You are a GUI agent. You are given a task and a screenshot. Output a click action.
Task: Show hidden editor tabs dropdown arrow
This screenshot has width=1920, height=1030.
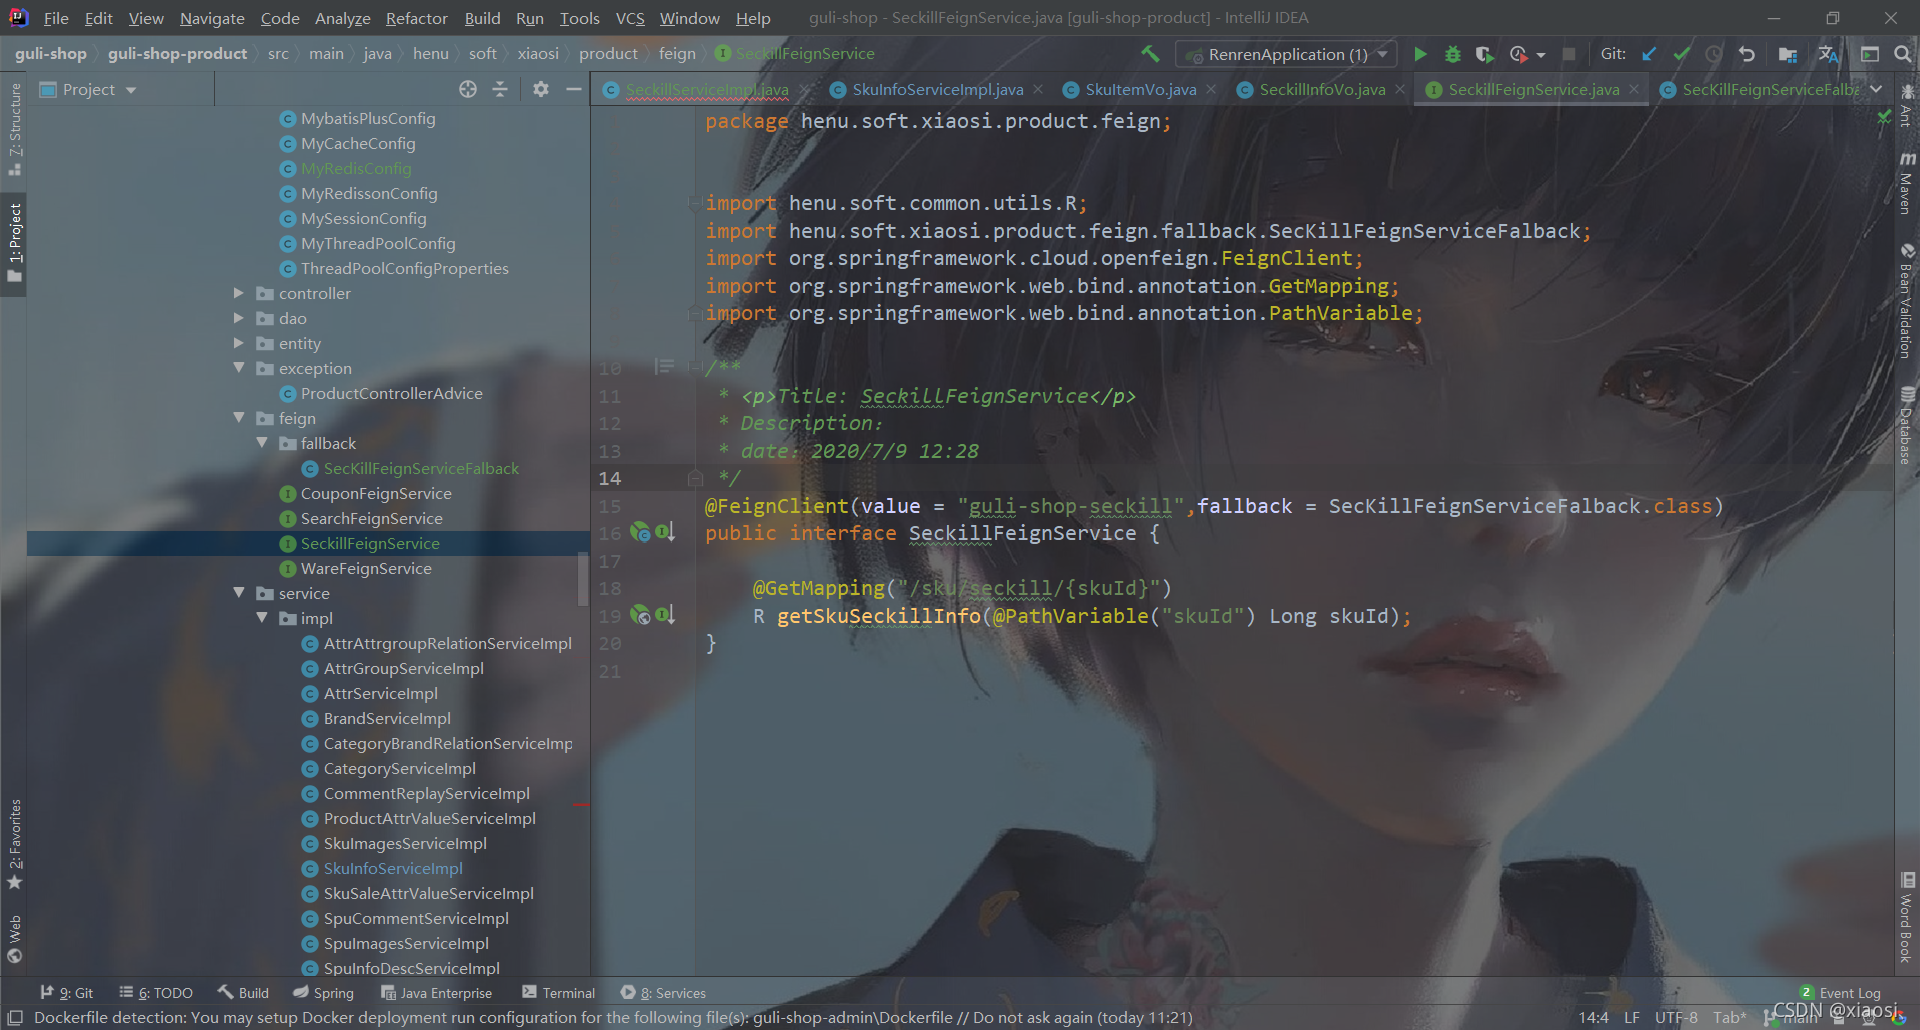1876,89
